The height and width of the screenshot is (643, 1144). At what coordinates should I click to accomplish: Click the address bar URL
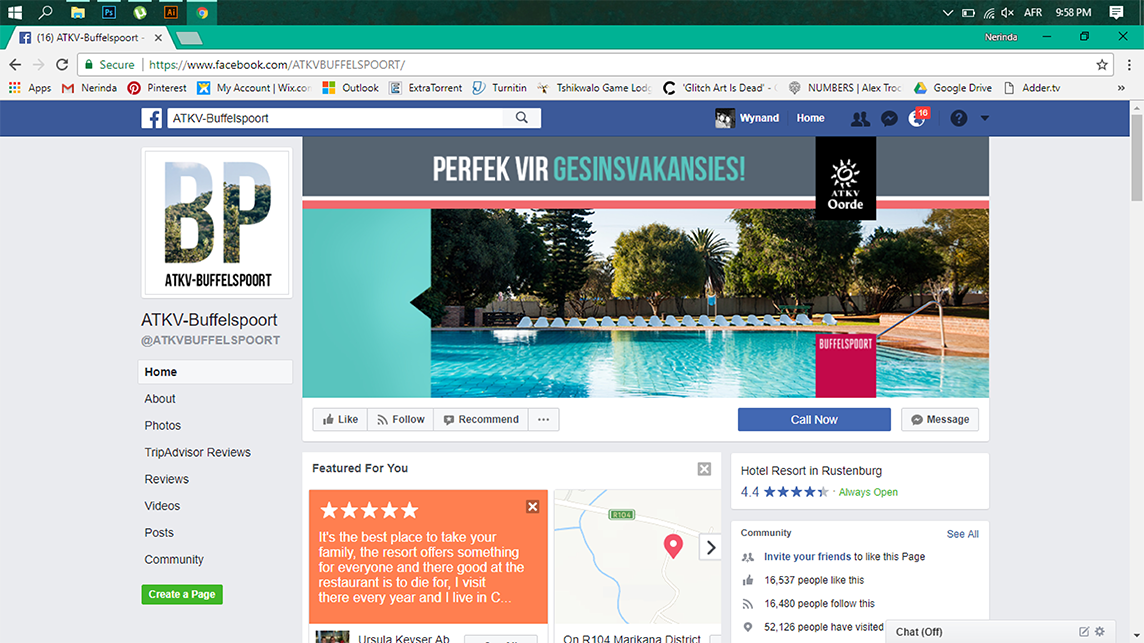click(277, 65)
